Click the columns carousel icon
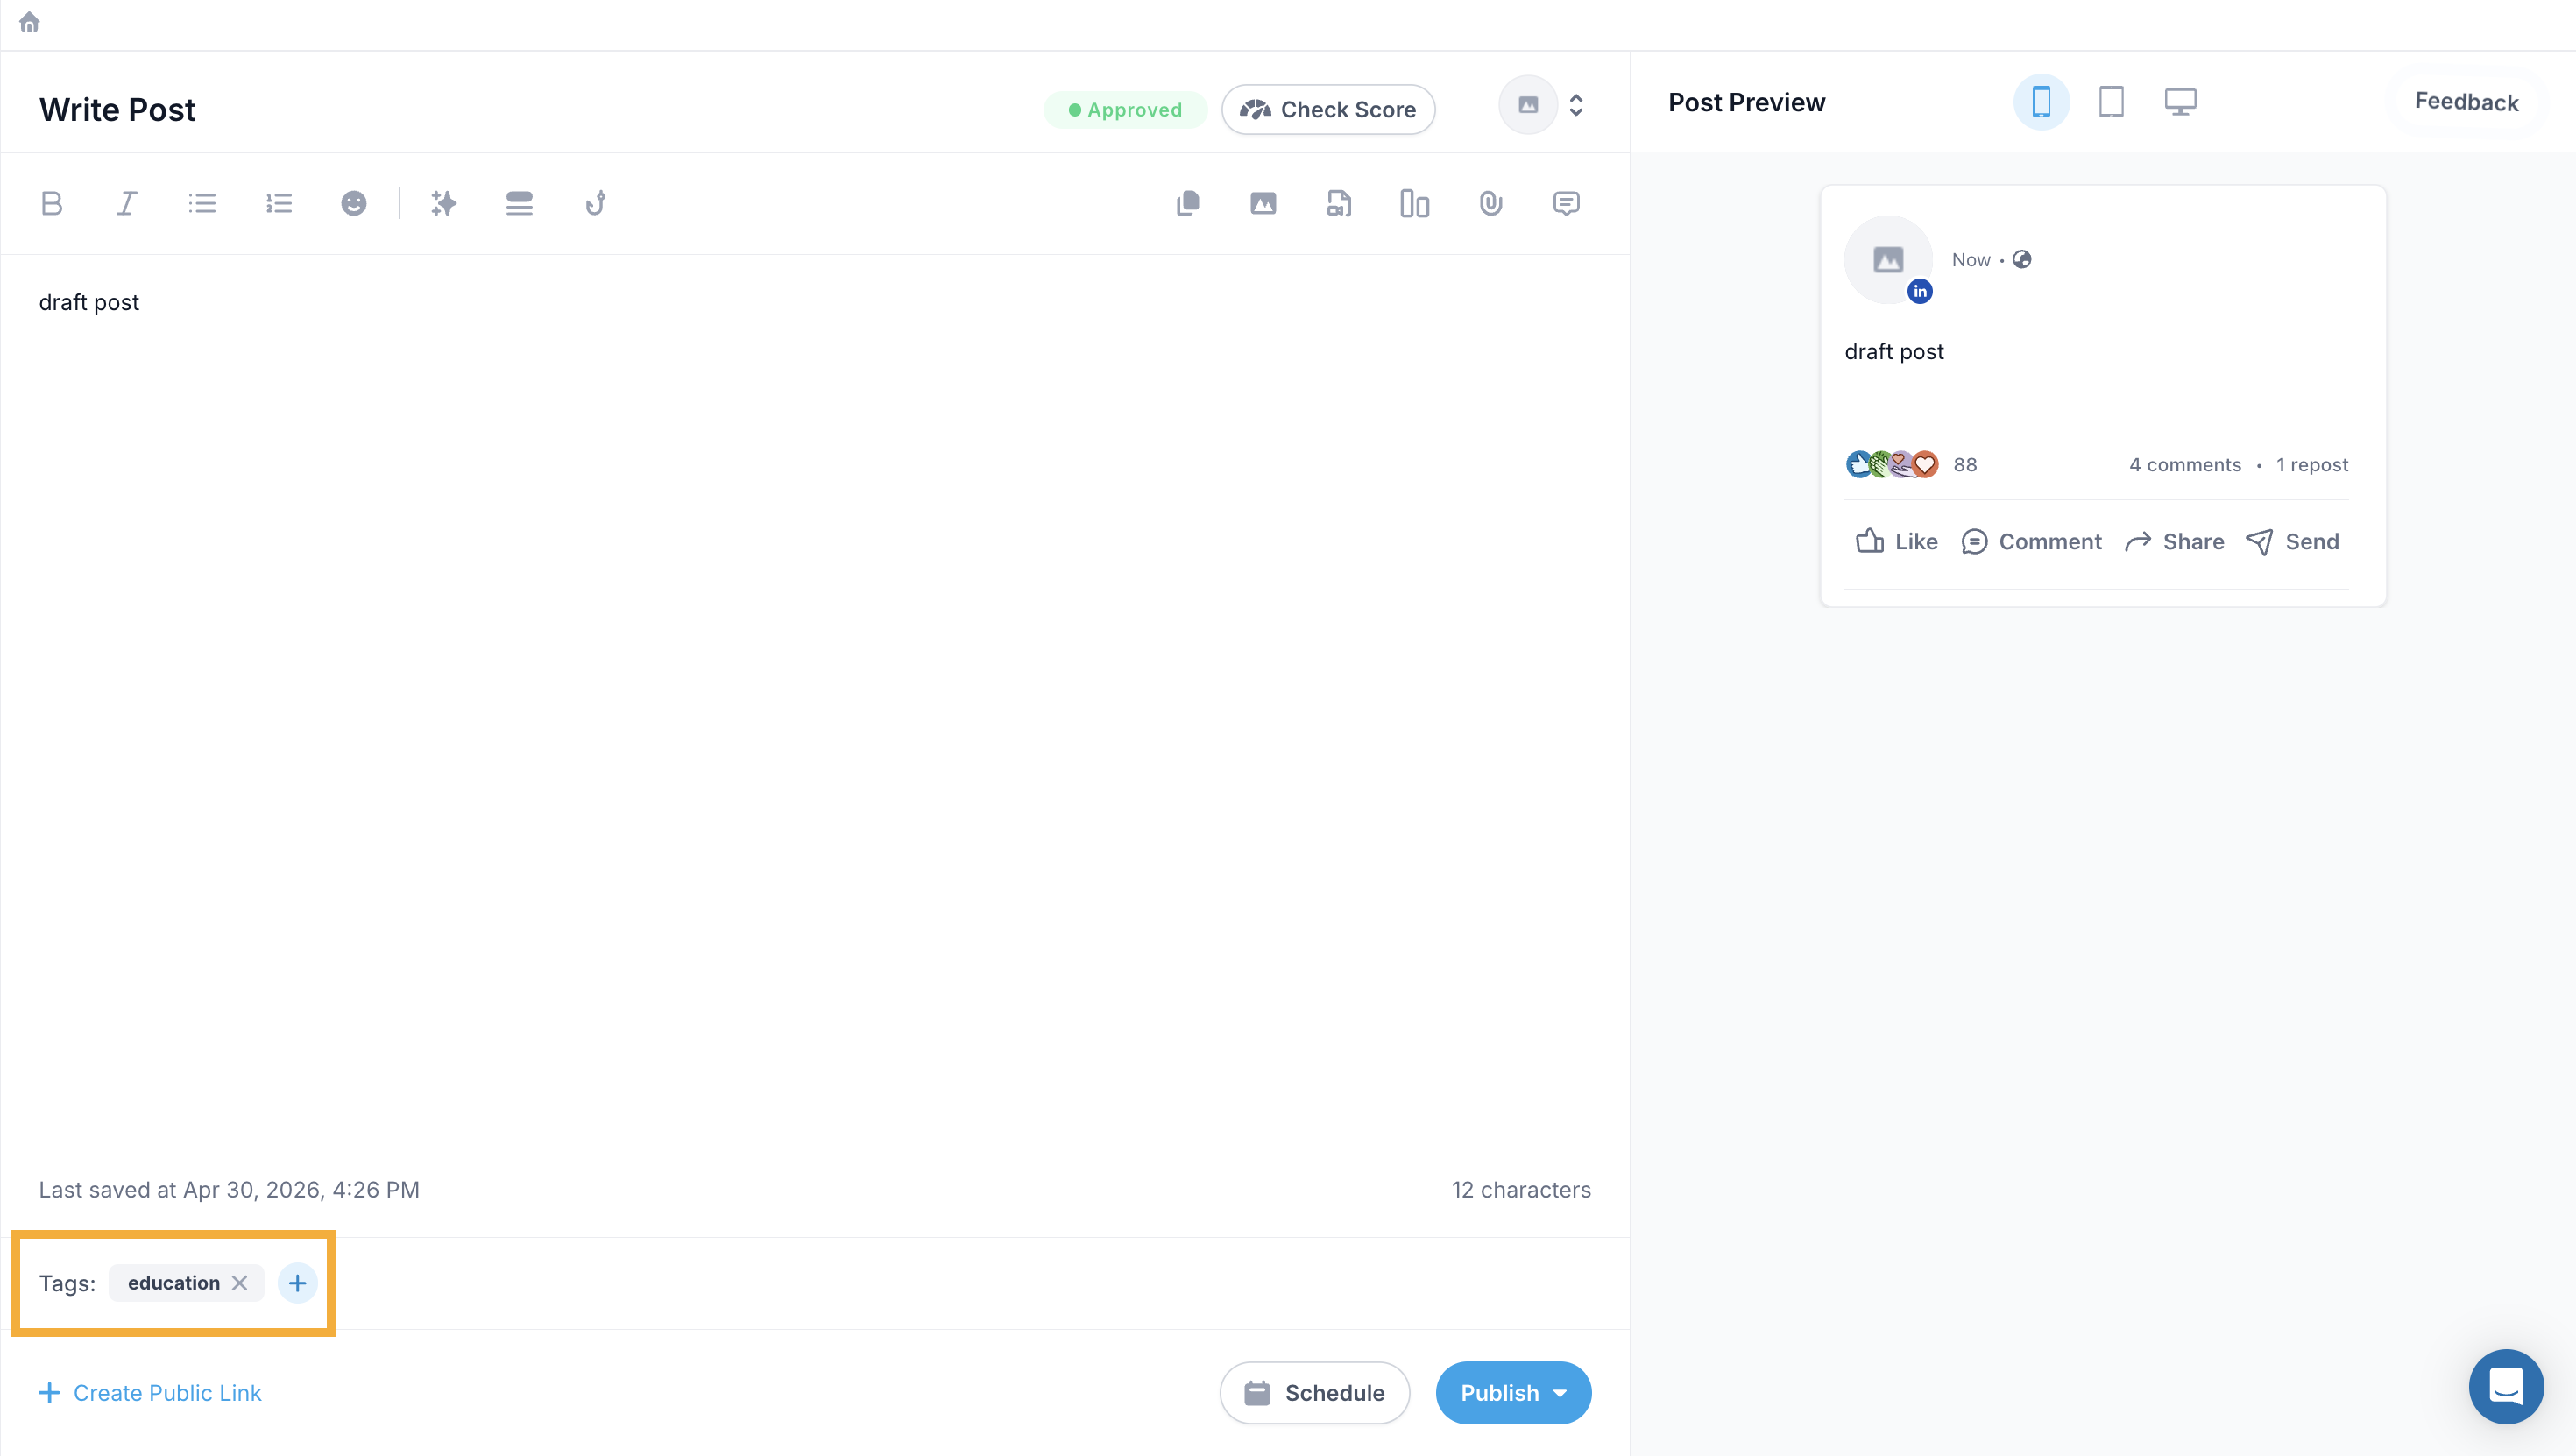 tap(1415, 204)
